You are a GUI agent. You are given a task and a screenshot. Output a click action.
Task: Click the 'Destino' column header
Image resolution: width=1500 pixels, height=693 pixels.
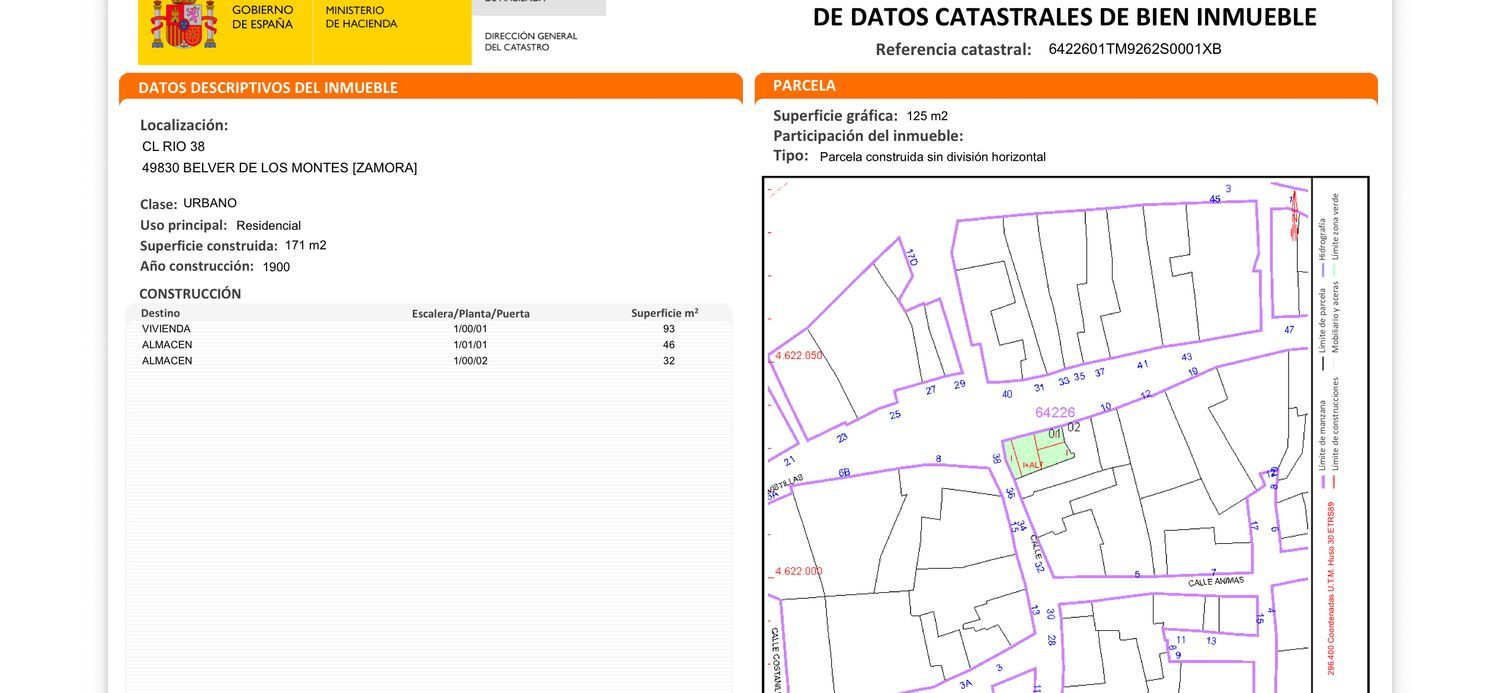coord(160,313)
